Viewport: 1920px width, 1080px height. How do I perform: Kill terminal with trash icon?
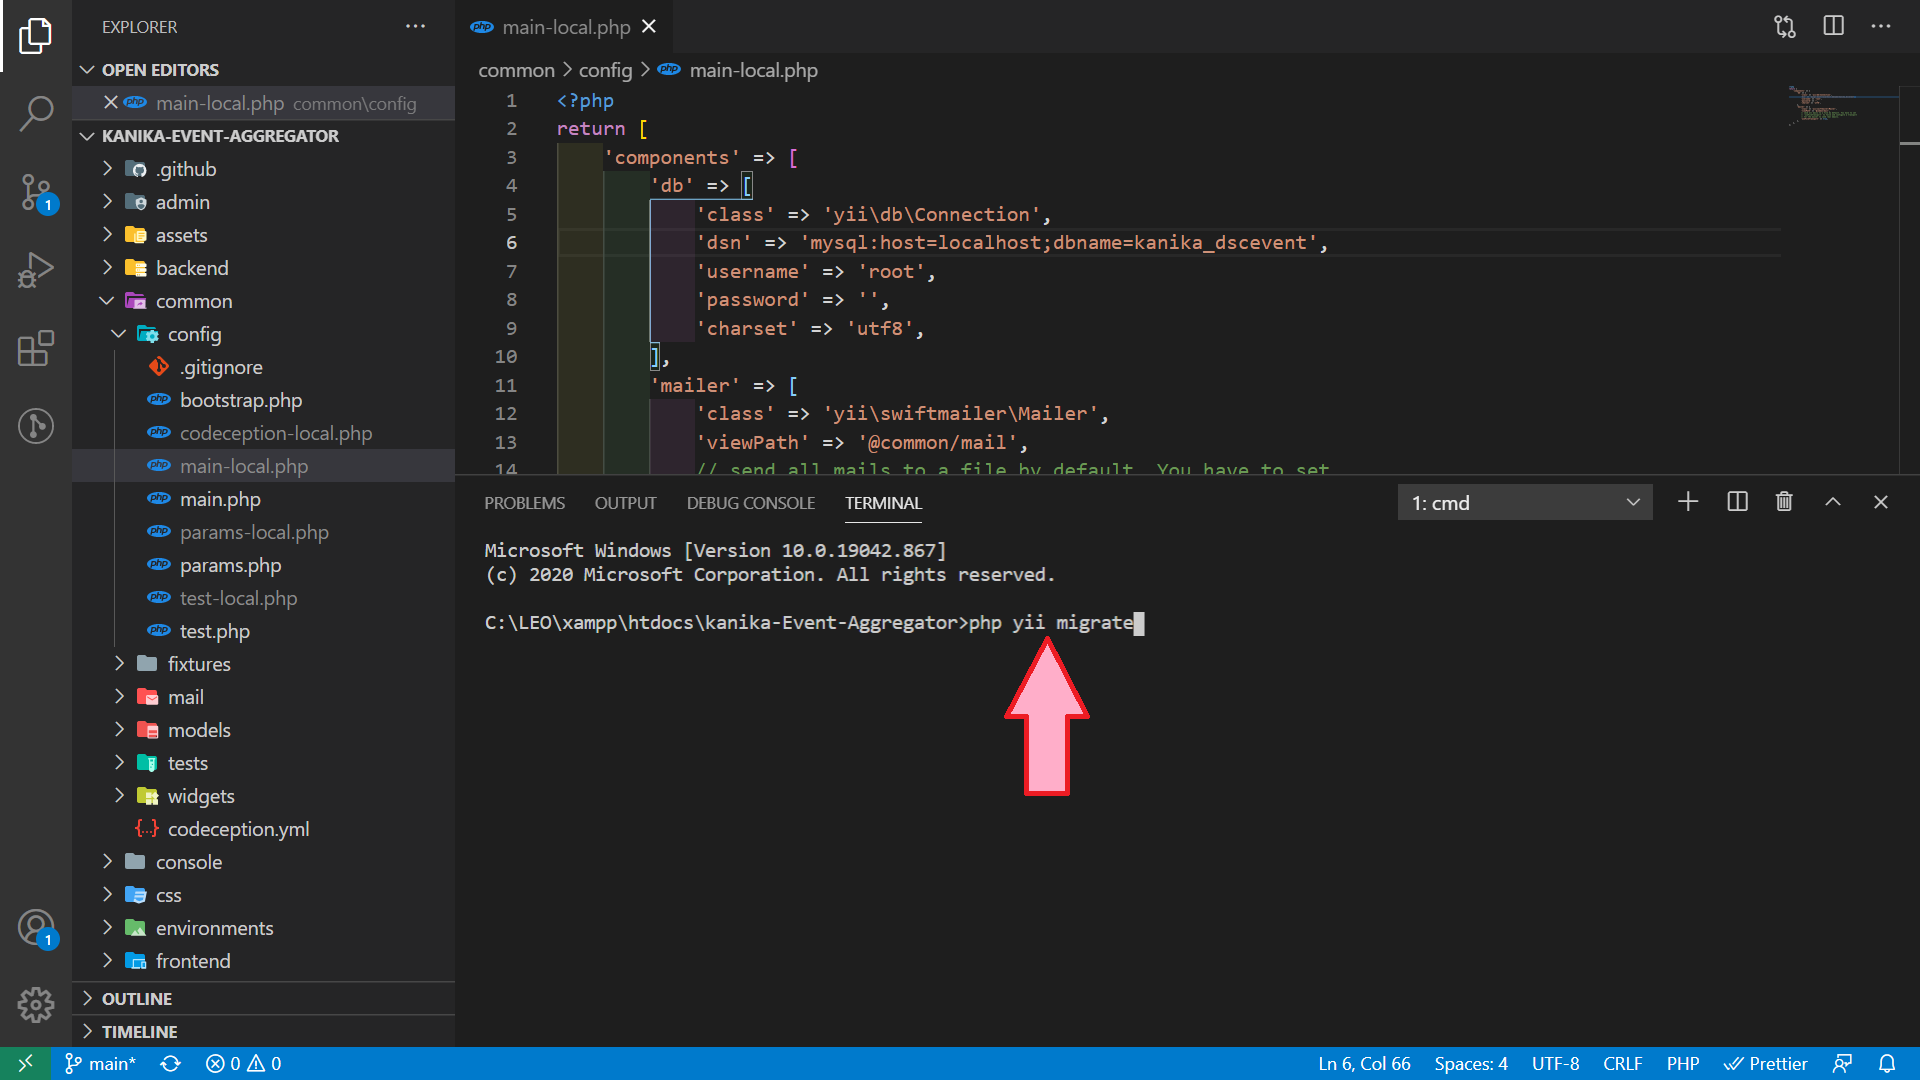click(x=1784, y=502)
